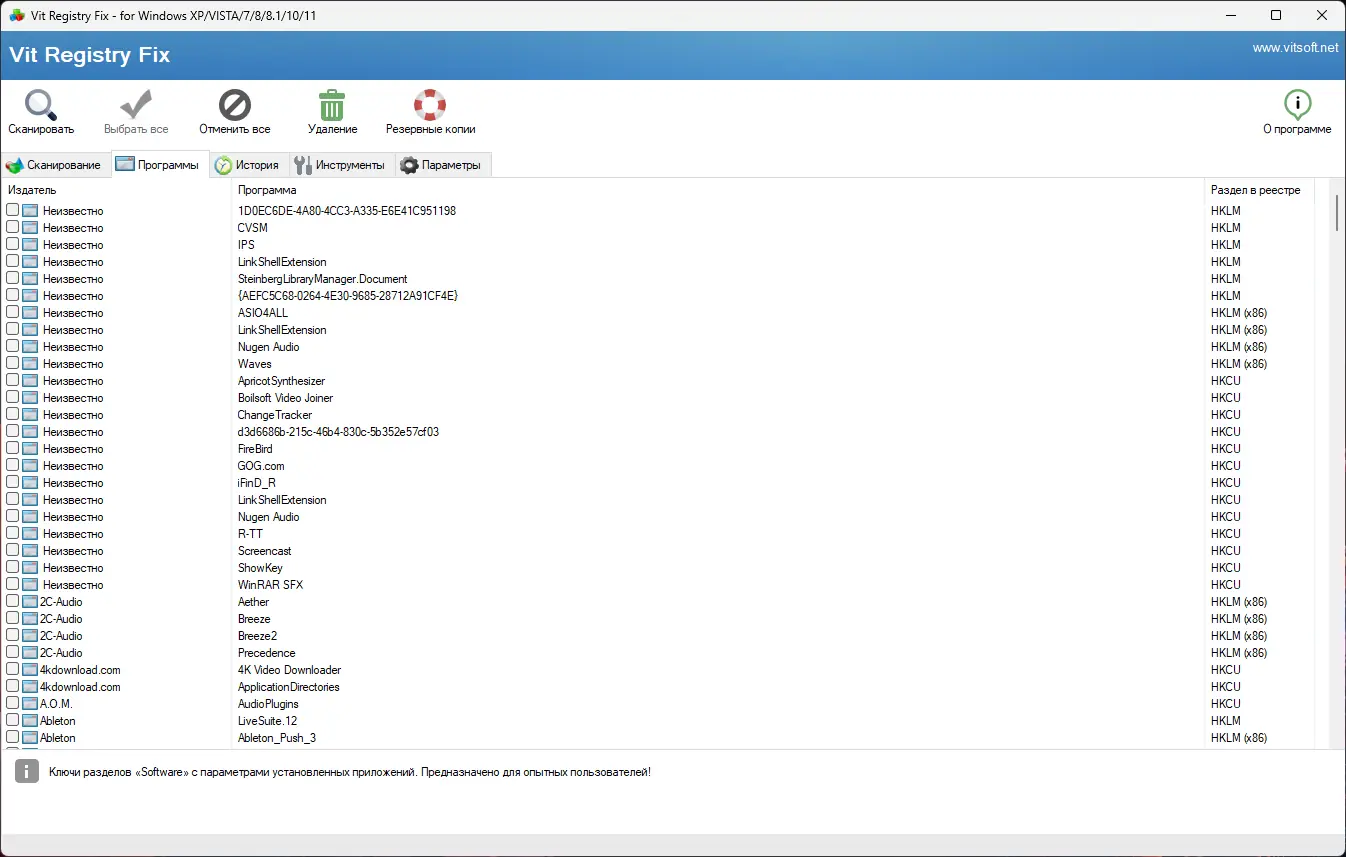The width and height of the screenshot is (1346, 857).
Task: Click the vertical scrollbar thumb of the list
Action: 1337,213
